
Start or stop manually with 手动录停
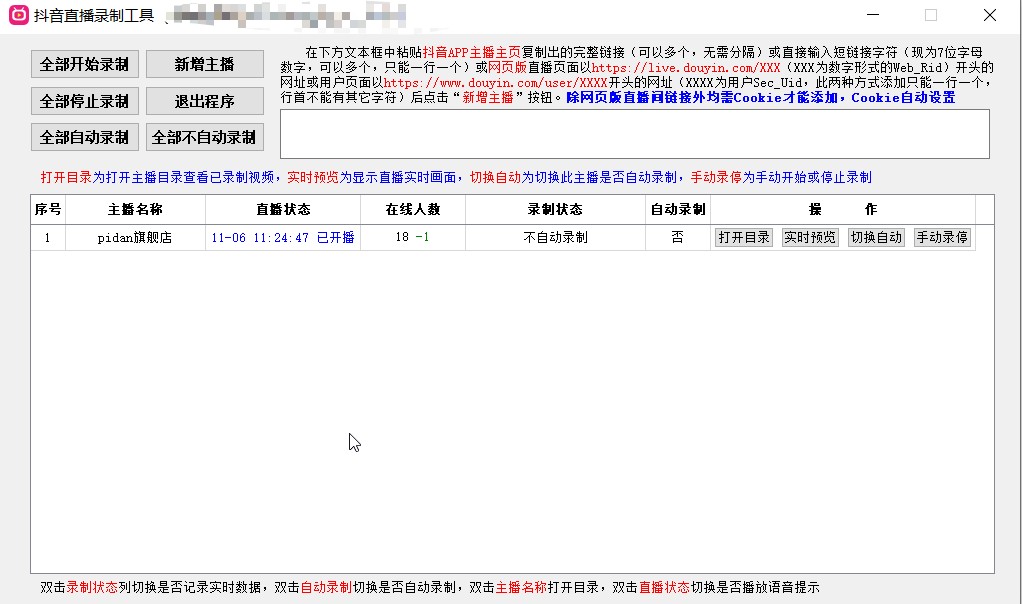942,237
